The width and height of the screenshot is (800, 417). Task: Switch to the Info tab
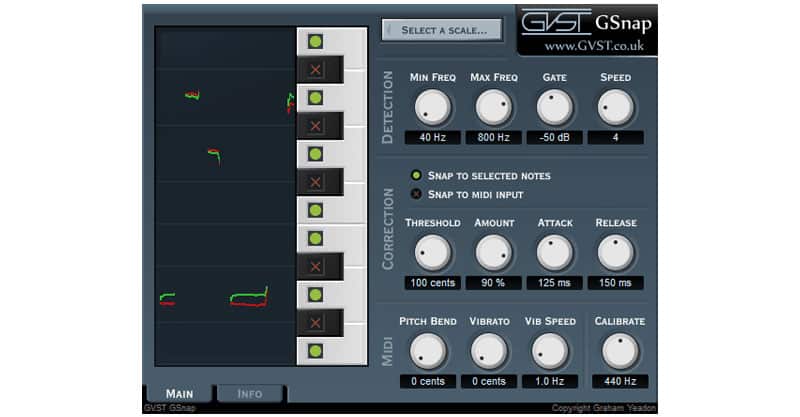[x=249, y=394]
